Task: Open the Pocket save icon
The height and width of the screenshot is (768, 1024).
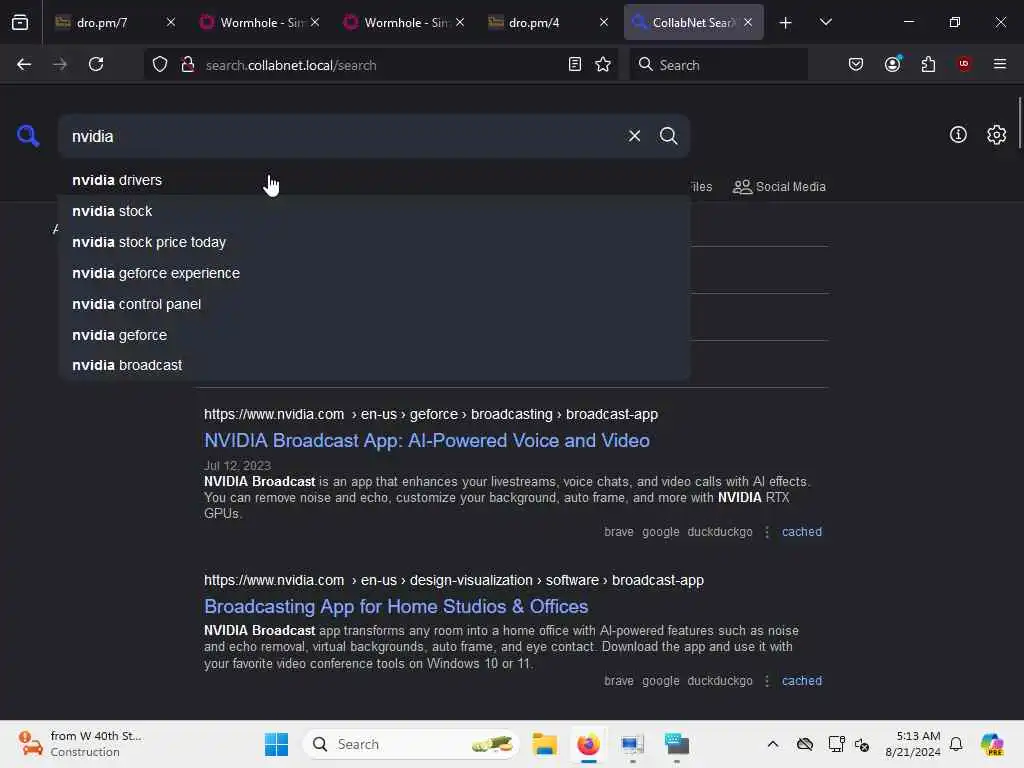Action: 856,65
